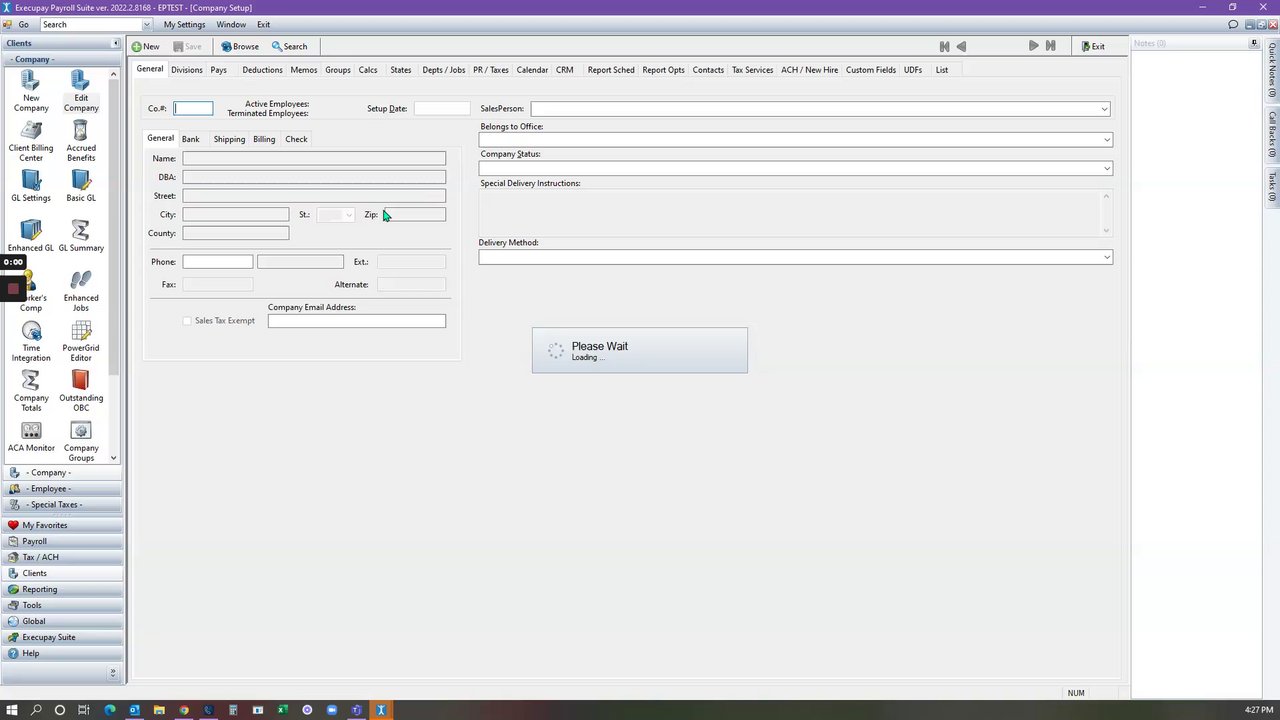This screenshot has width=1280, height=720.
Task: Open the Quick Notes side tab
Action: pos(1272,72)
